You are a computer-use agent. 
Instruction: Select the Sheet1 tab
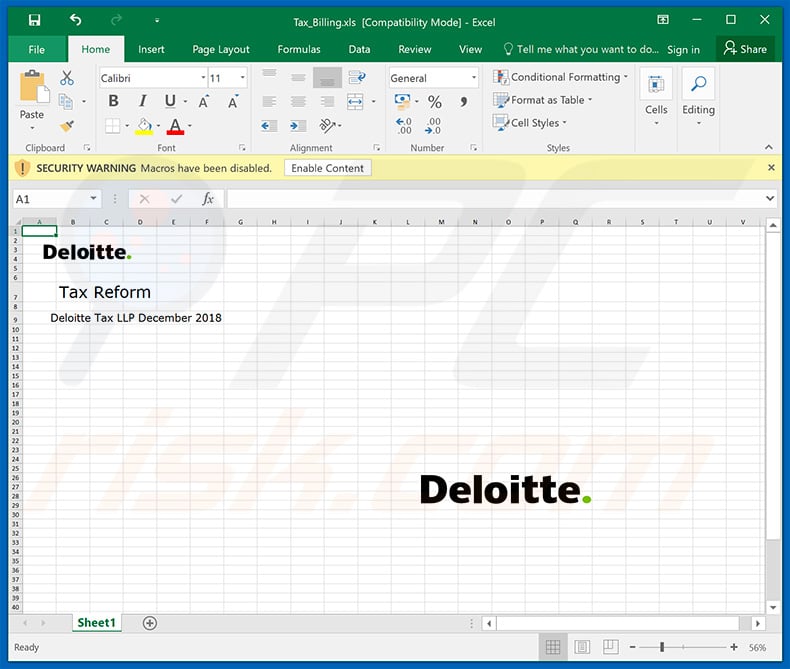point(96,623)
